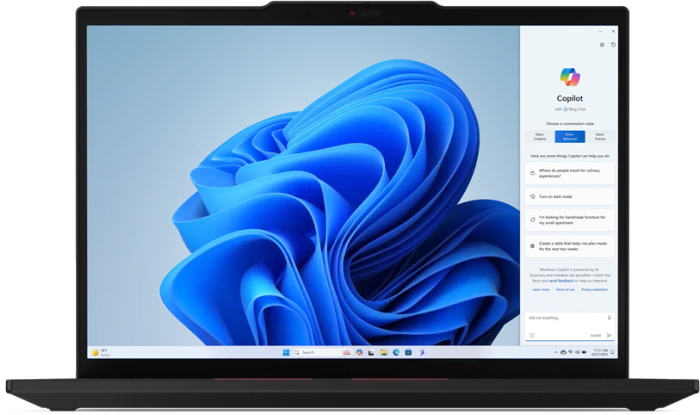Viewport: 700px width, 415px height.
Task: Launch Microsoft Edge from taskbar
Action: click(396, 353)
